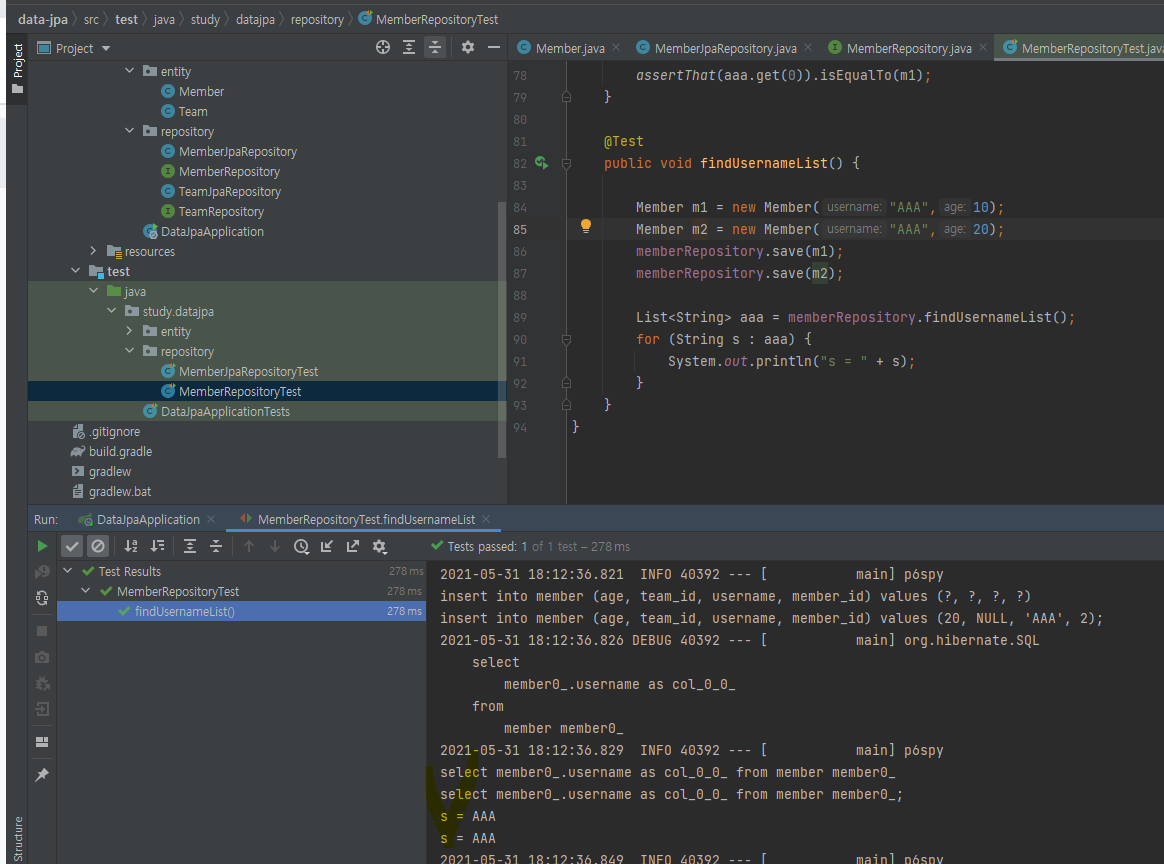Viewport: 1164px width, 864px height.
Task: Click the Collapse All icon in Project panel
Action: [435, 48]
